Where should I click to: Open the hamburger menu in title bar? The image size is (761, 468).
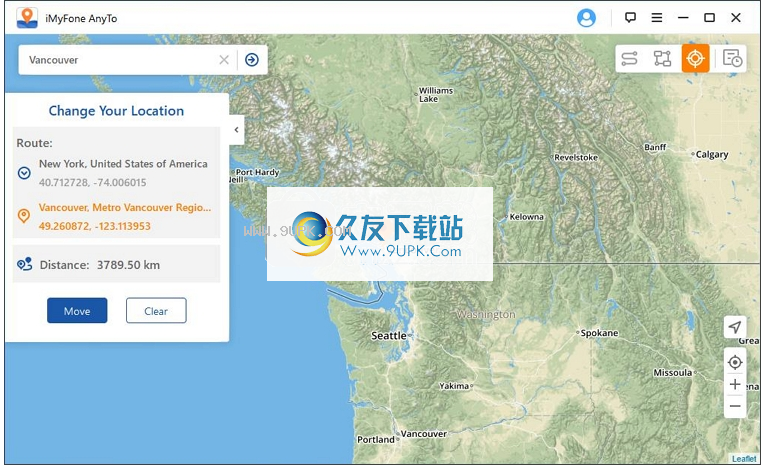click(x=657, y=18)
